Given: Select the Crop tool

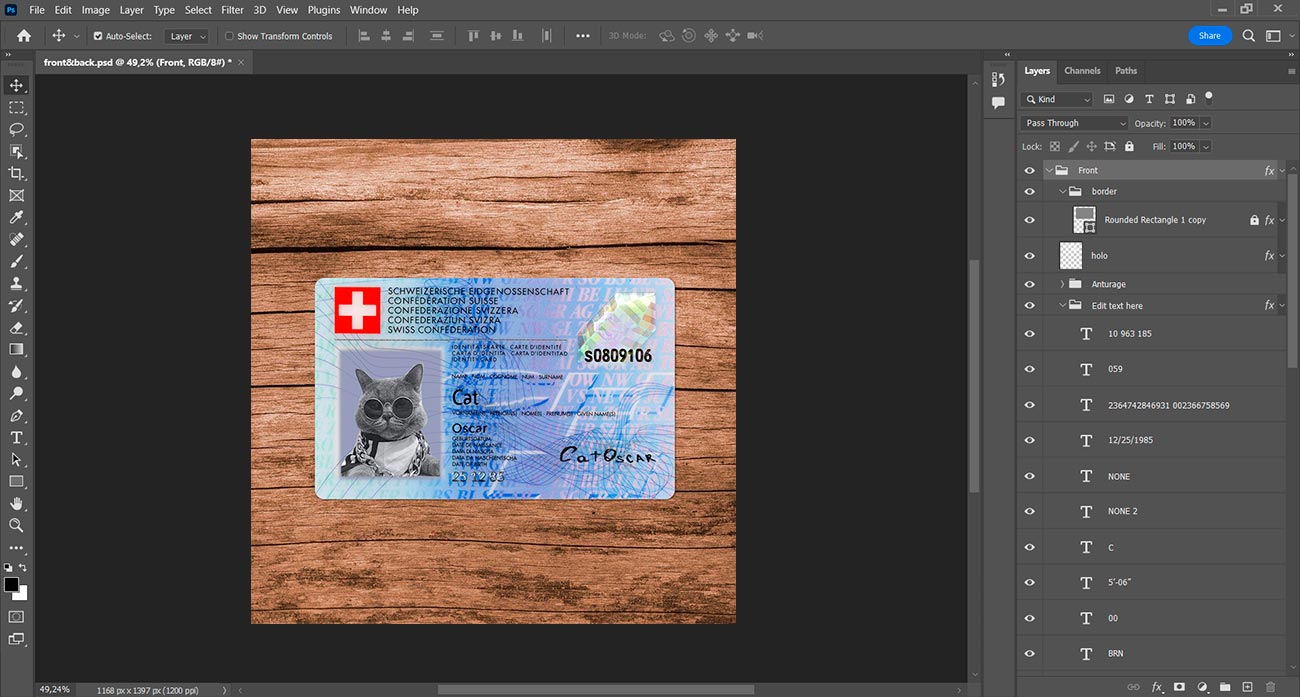Looking at the screenshot, I should tap(17, 174).
